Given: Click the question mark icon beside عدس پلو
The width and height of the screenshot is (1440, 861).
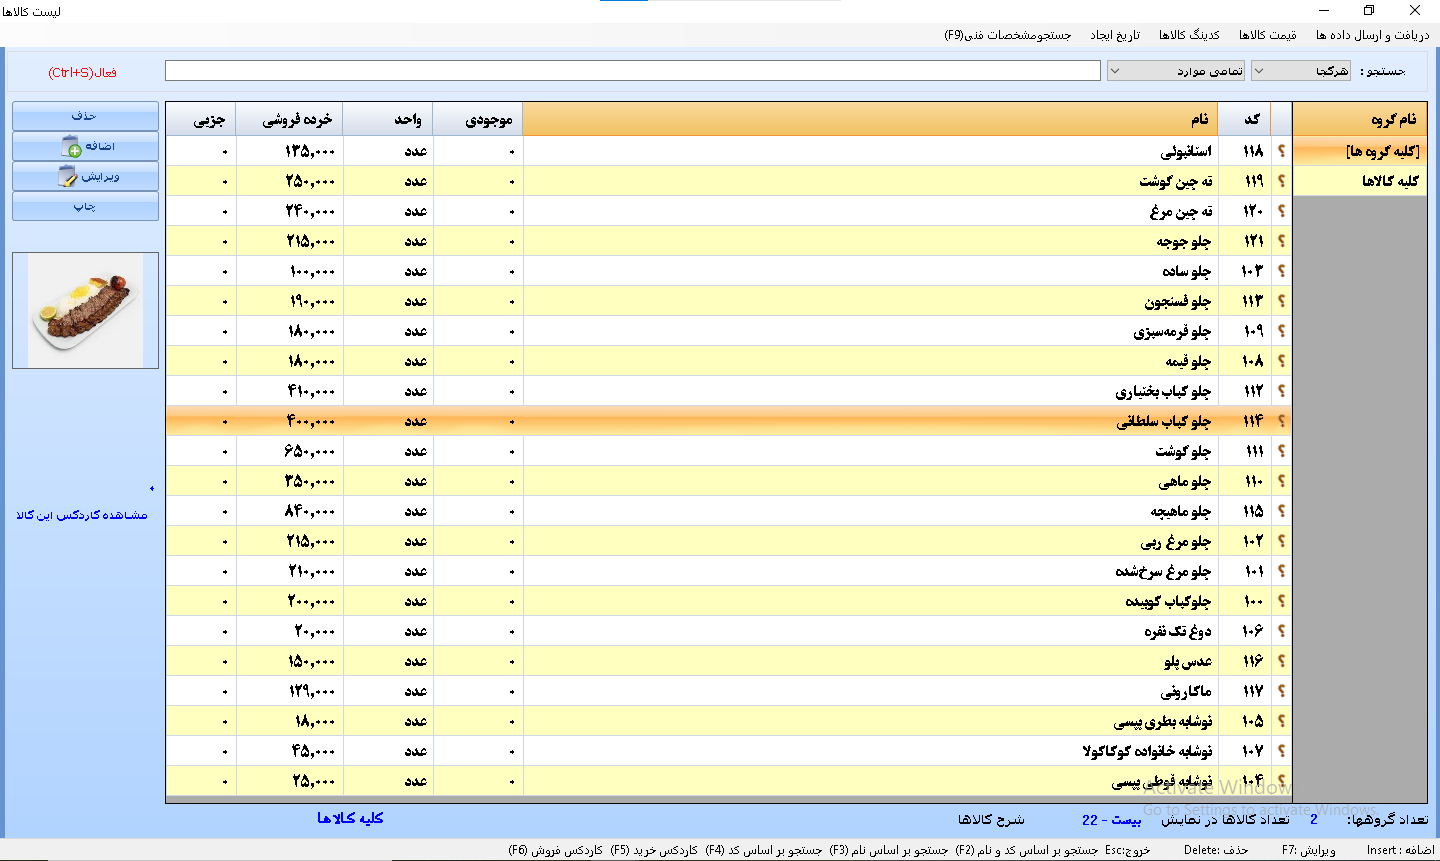Looking at the screenshot, I should click(x=1281, y=660).
